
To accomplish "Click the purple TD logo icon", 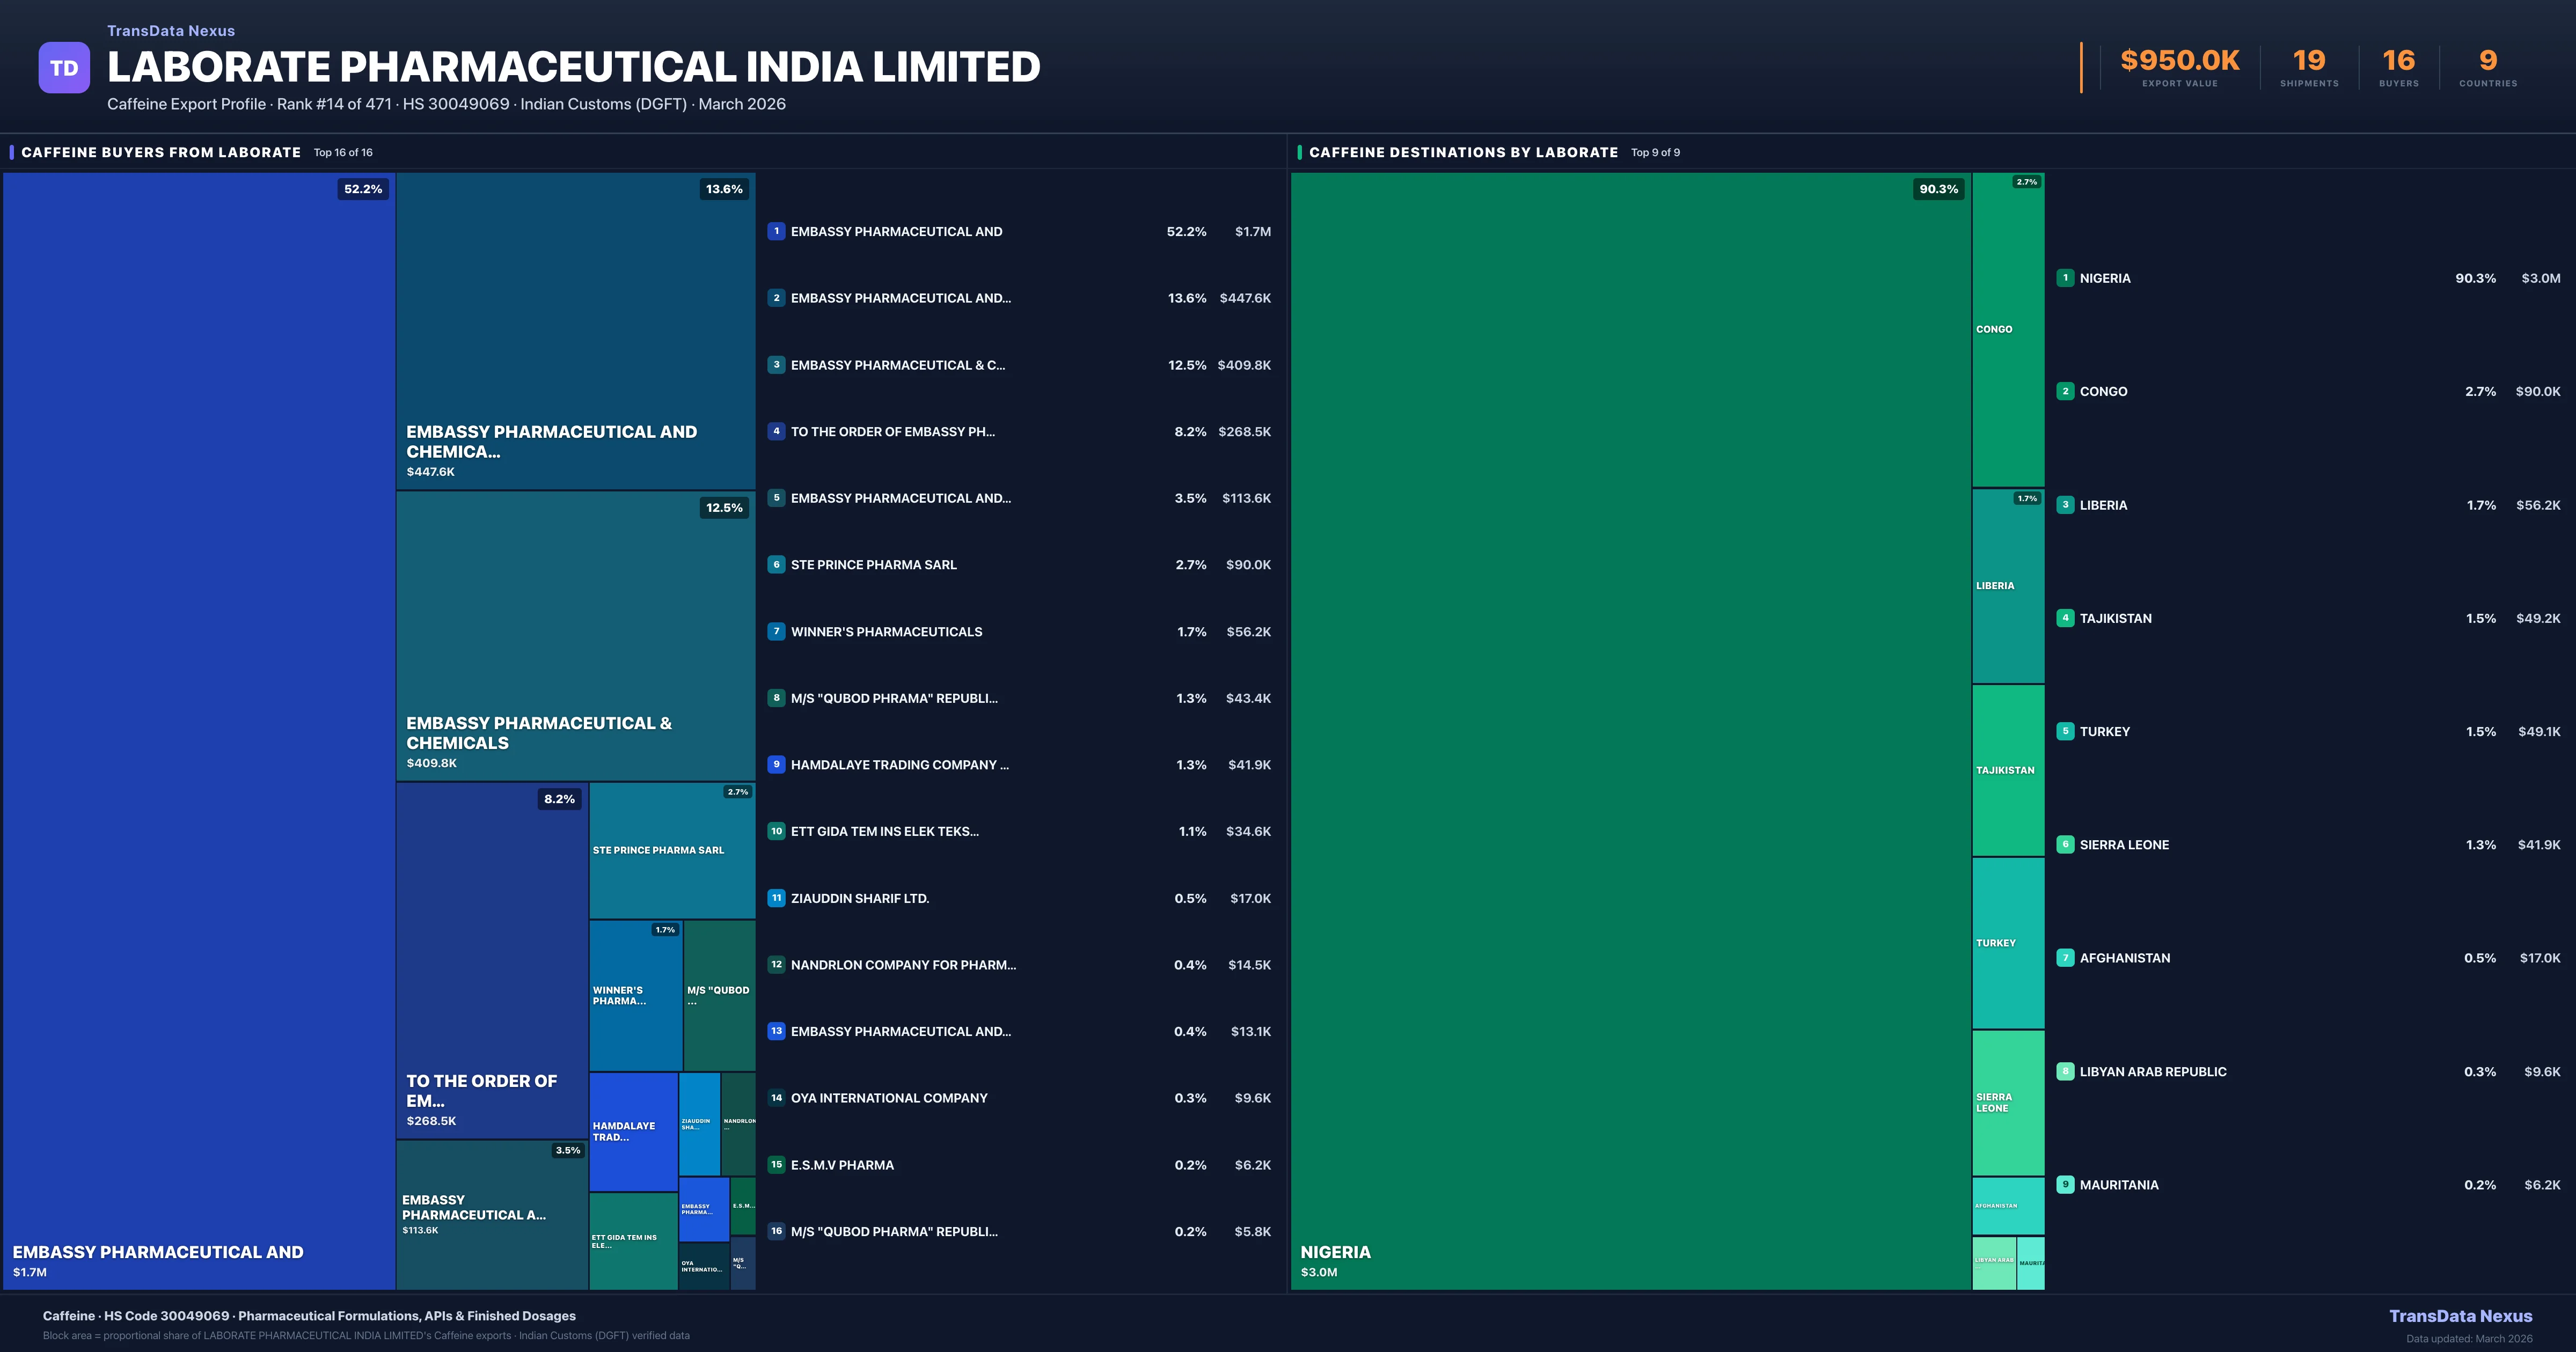I will click(64, 68).
